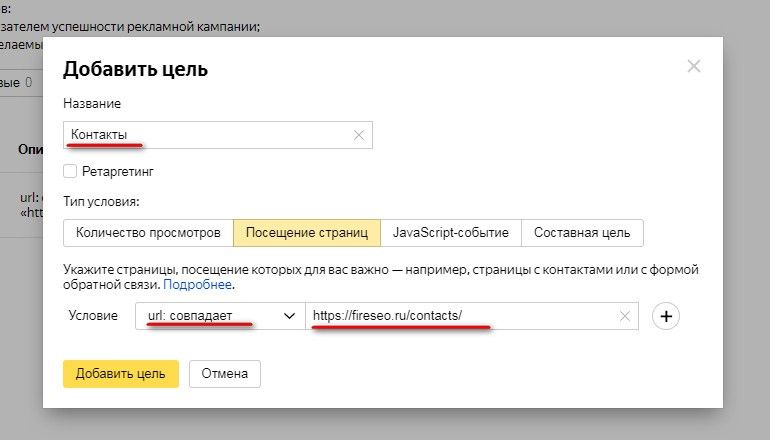The height and width of the screenshot is (440, 770).
Task: Click the Условие row label
Action: [x=93, y=316]
